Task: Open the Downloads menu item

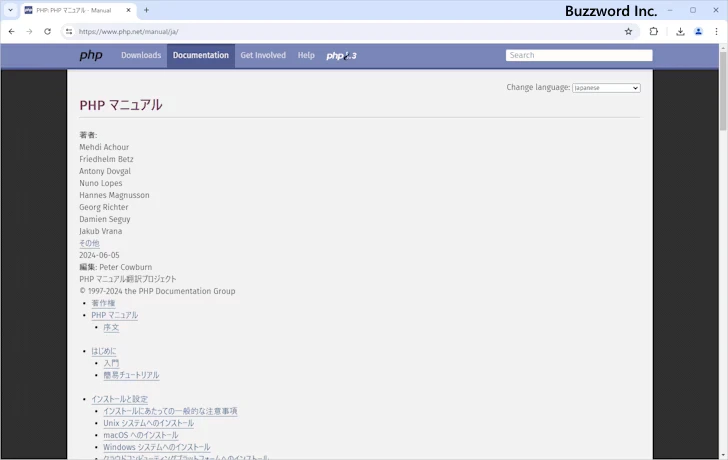Action: [x=141, y=55]
